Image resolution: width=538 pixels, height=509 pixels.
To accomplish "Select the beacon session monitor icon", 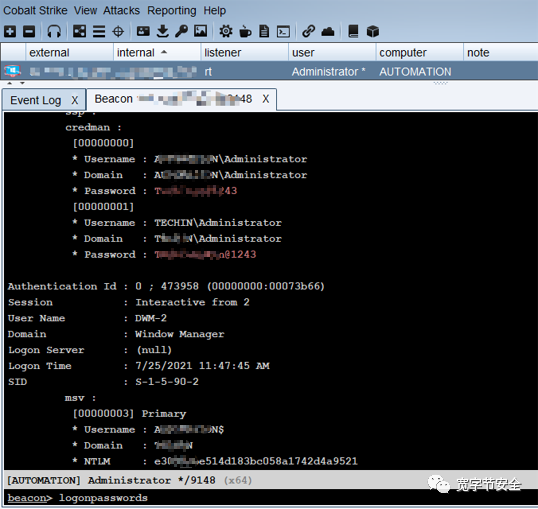I will point(12,71).
